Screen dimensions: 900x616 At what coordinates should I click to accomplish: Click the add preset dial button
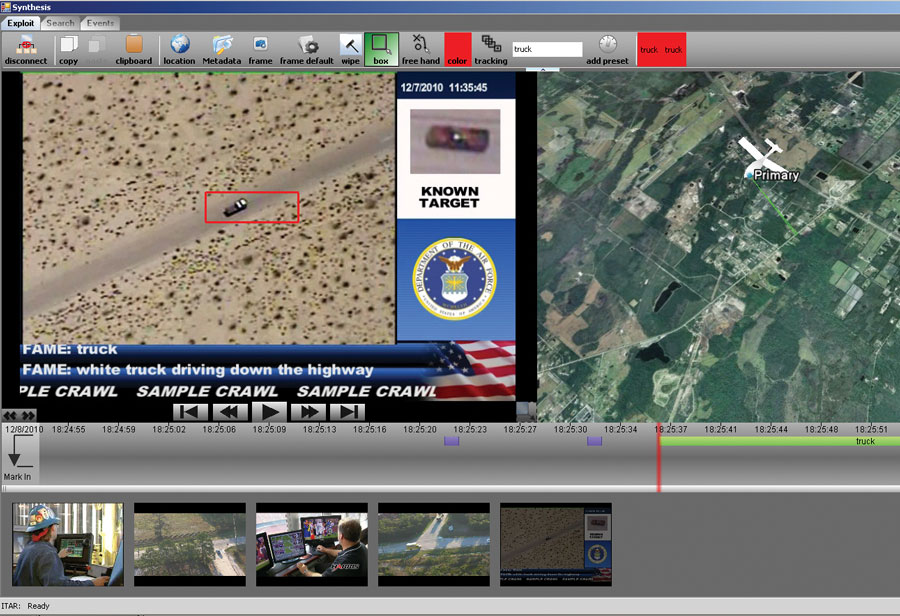coord(606,46)
